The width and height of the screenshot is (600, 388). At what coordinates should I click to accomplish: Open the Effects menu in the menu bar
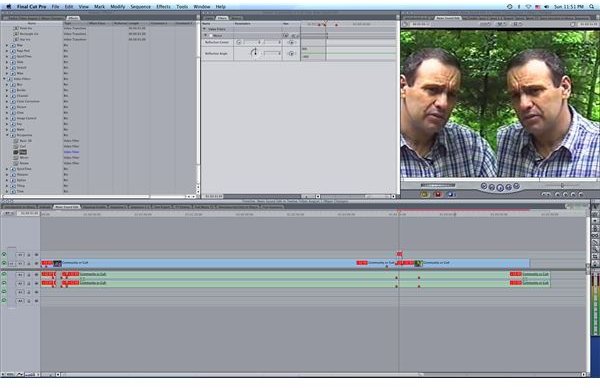click(x=163, y=7)
